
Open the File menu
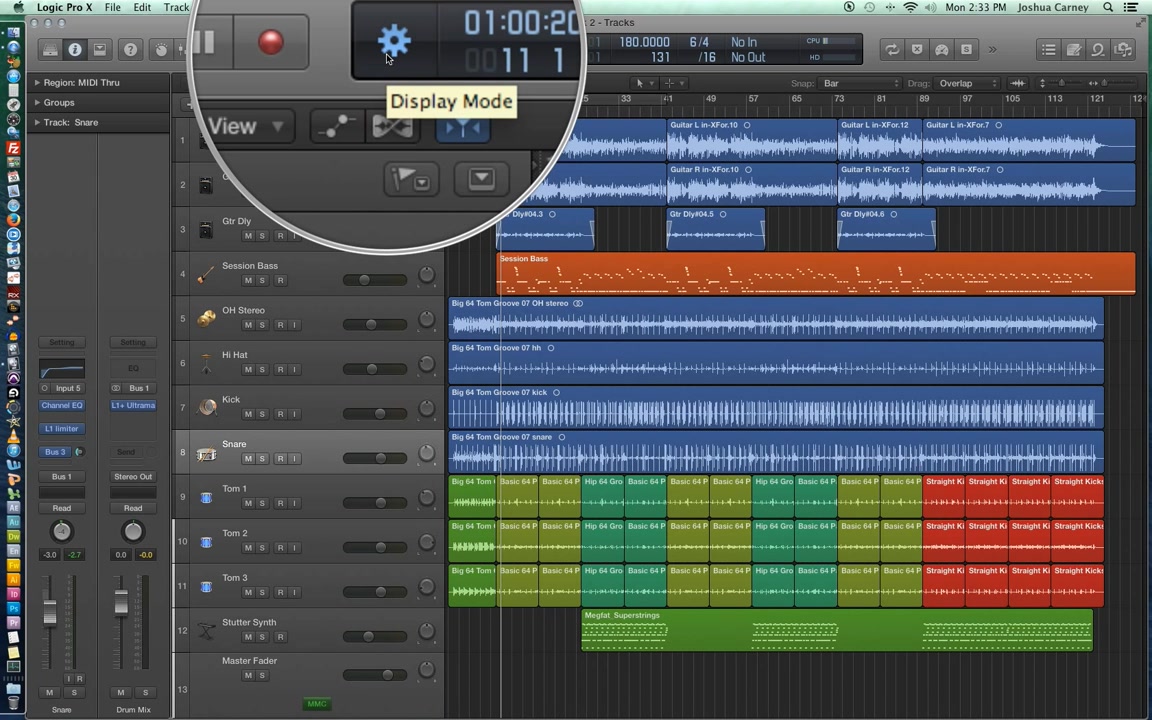point(112,7)
